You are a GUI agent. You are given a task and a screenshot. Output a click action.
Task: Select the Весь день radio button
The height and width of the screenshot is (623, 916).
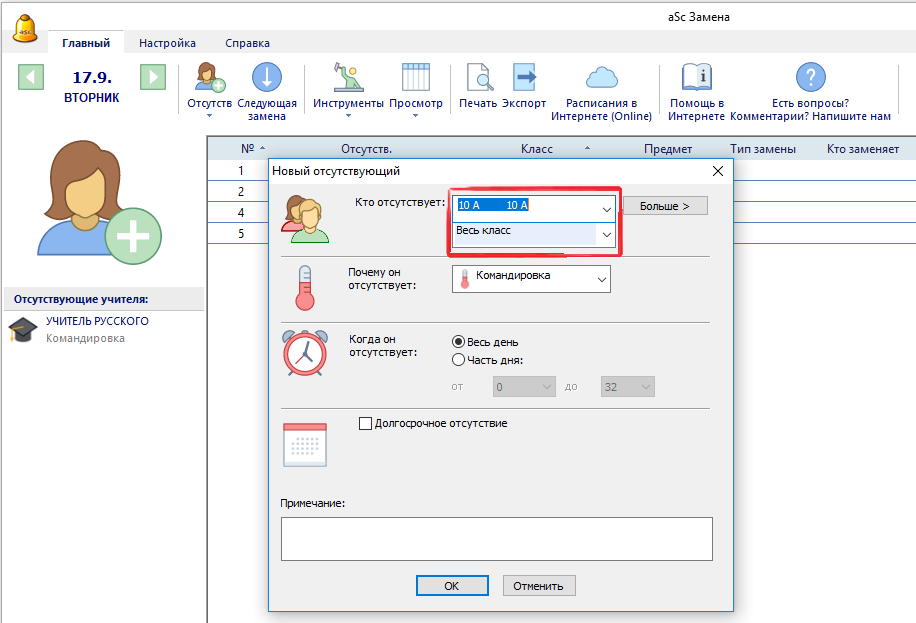tap(459, 342)
